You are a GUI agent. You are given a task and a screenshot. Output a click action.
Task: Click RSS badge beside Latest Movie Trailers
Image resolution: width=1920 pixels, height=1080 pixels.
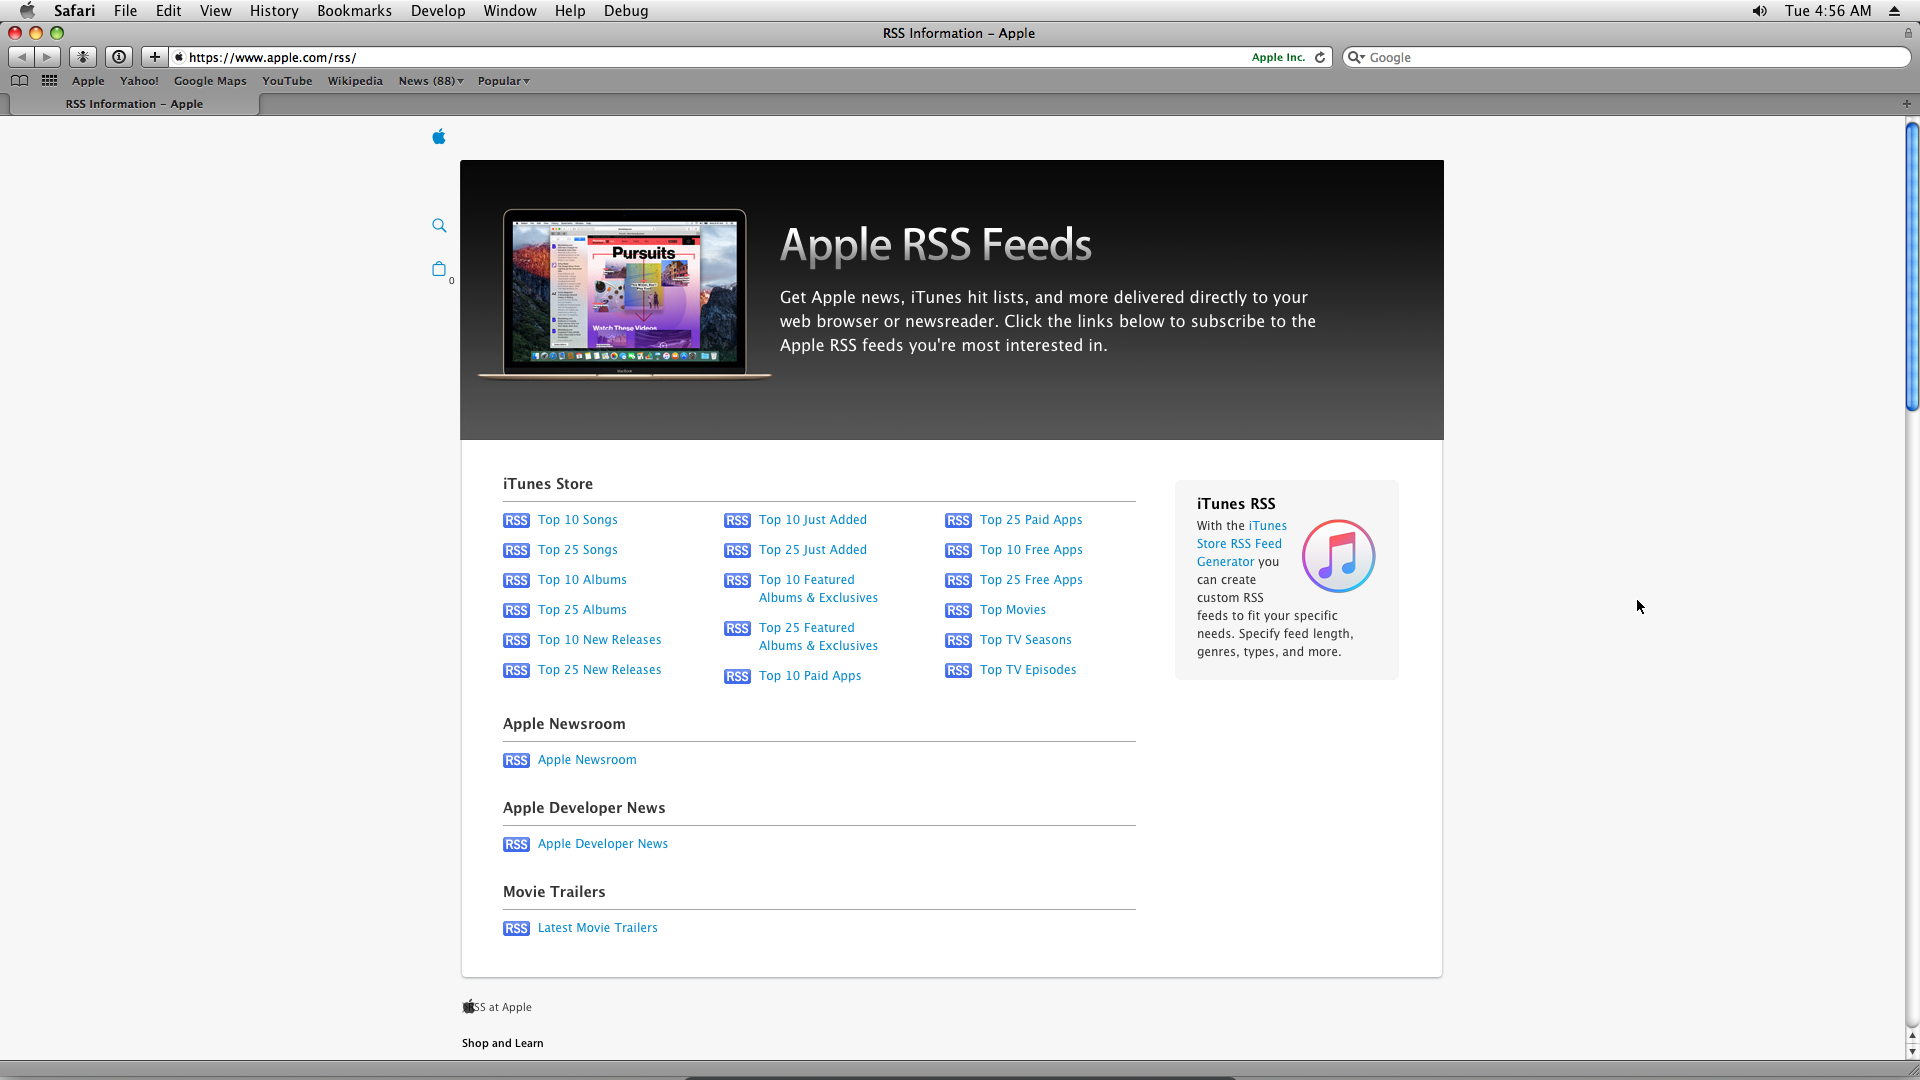coord(516,928)
